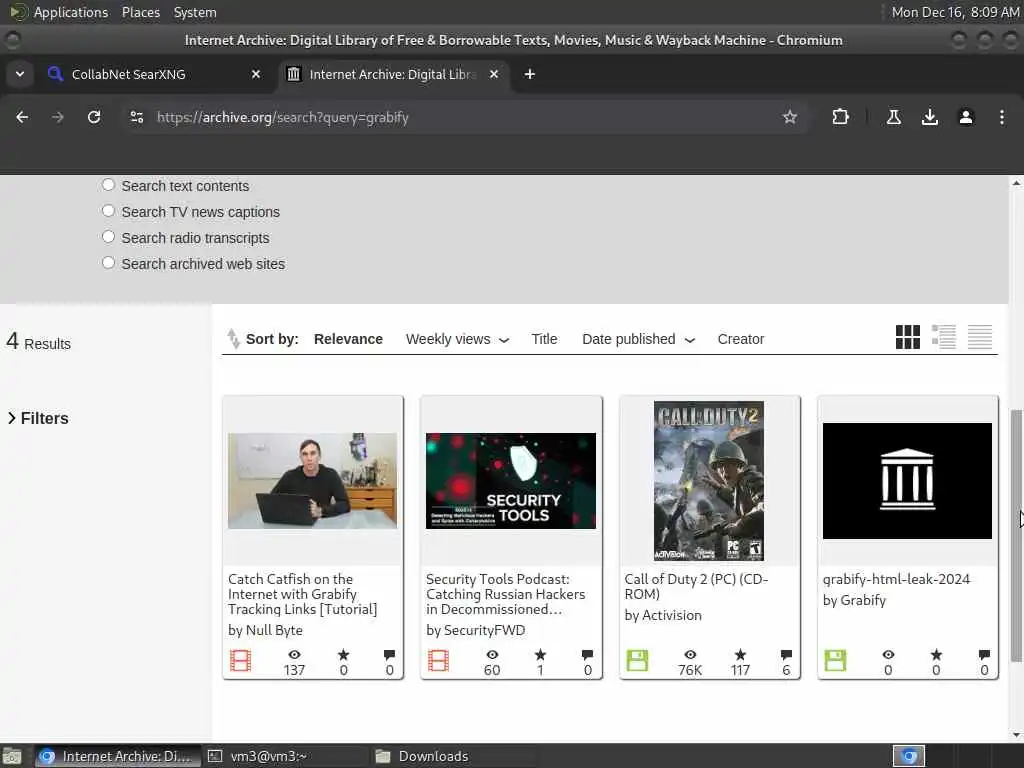Viewport: 1024px width, 768px height.
Task: Select Search text contents option
Action: pyautogui.click(x=108, y=185)
